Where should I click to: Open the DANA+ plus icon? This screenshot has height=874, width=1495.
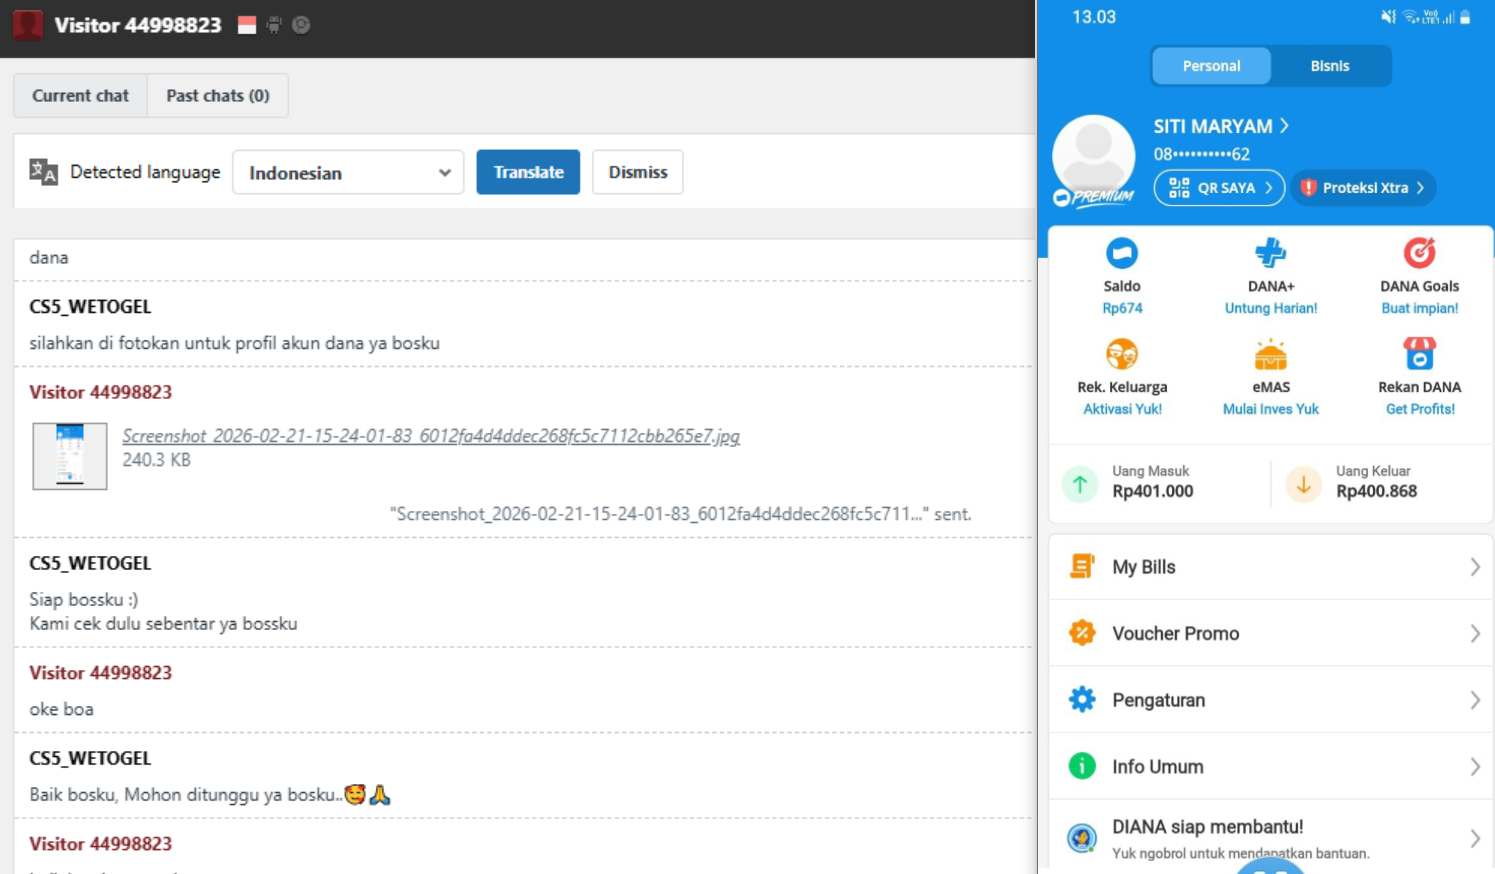pyautogui.click(x=1270, y=253)
